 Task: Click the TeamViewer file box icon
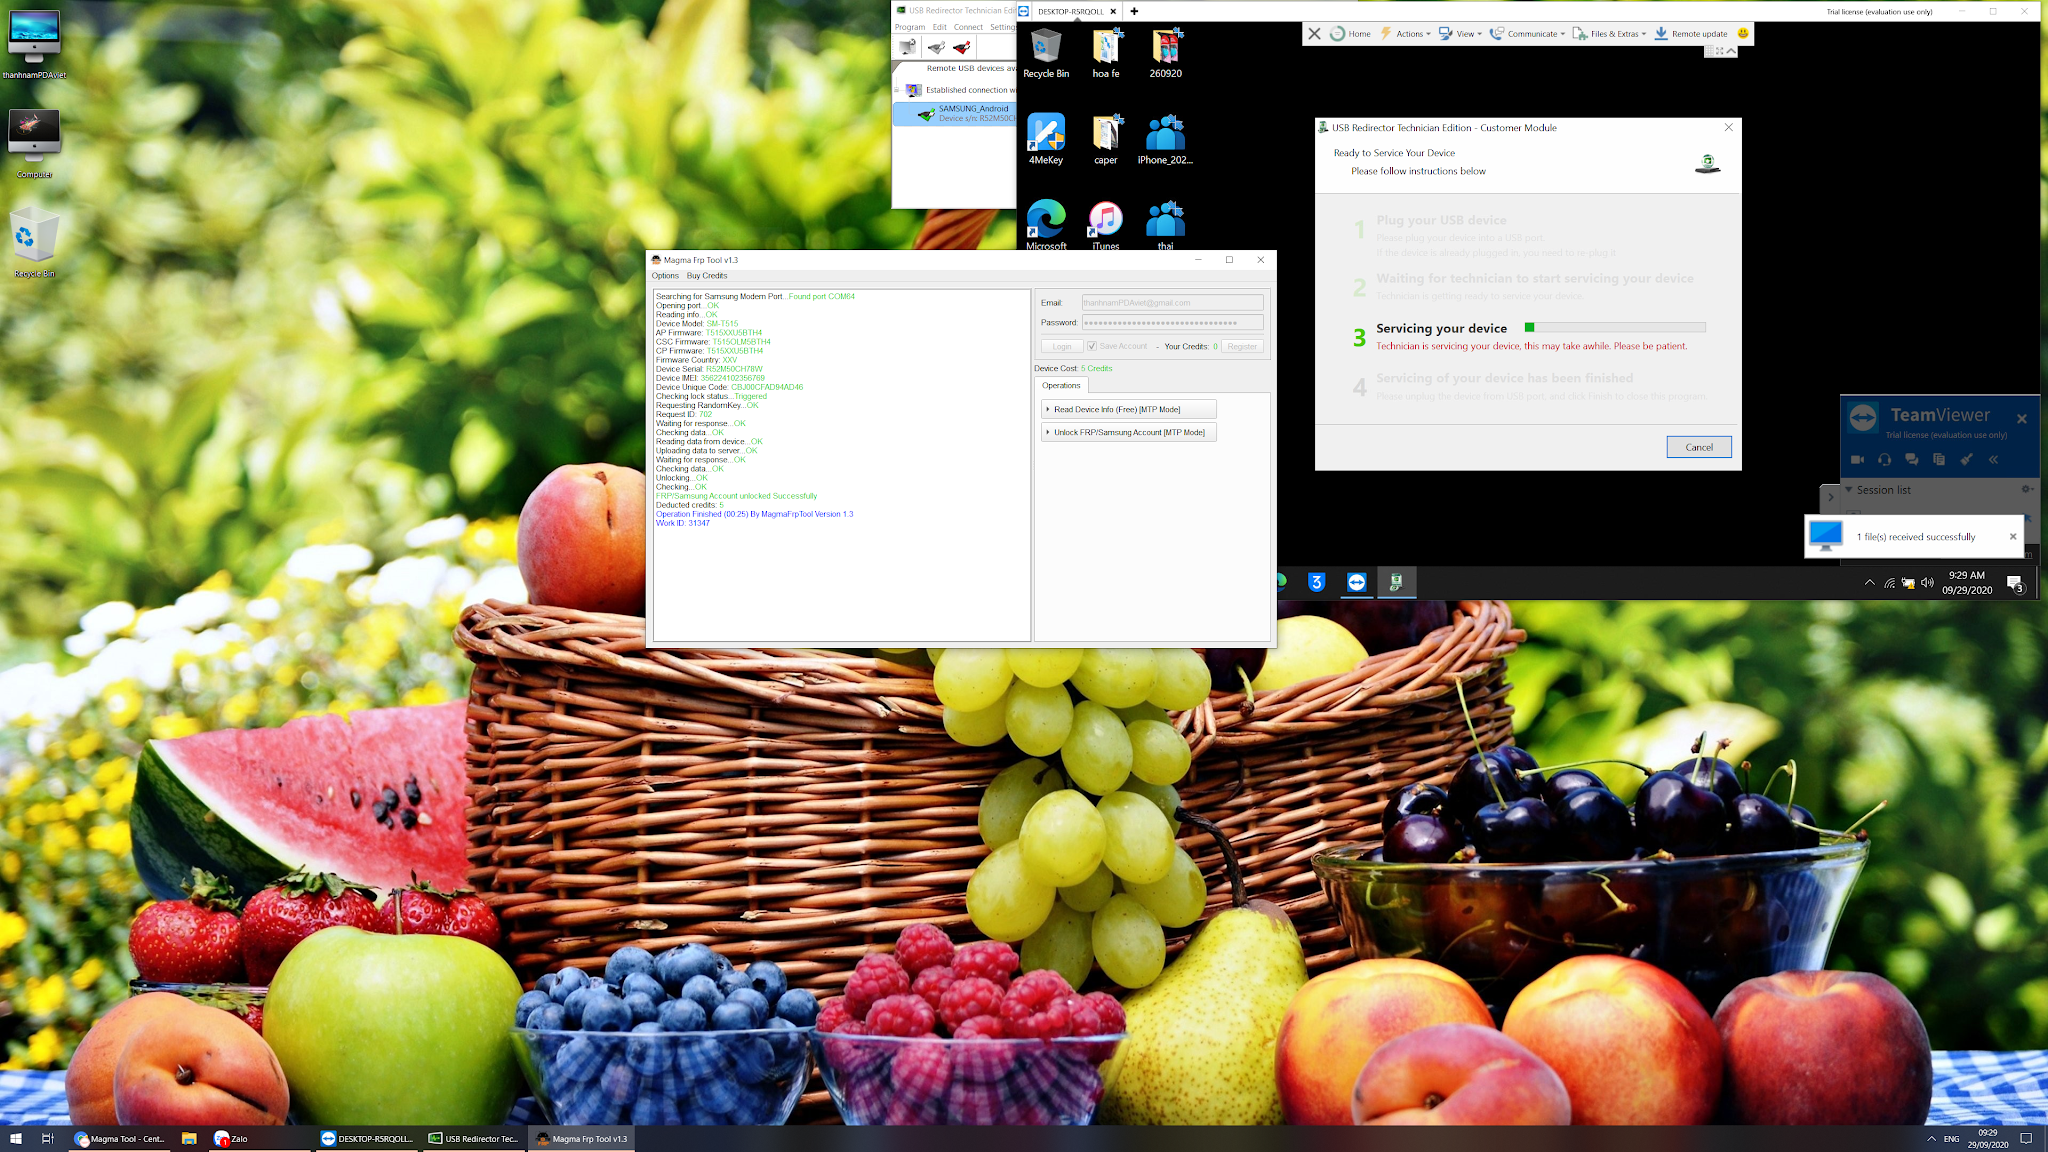click(1938, 459)
